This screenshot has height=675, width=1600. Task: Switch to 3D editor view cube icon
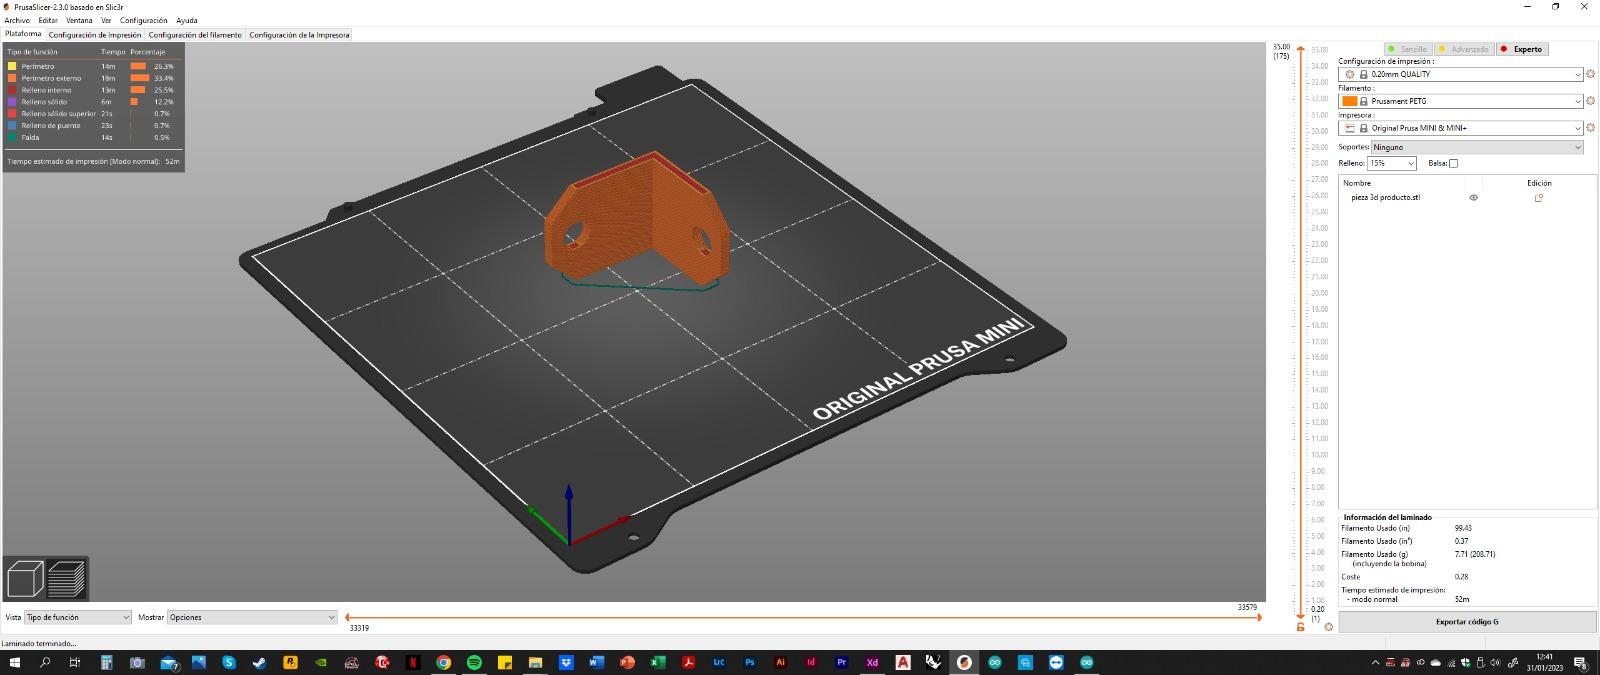point(25,579)
